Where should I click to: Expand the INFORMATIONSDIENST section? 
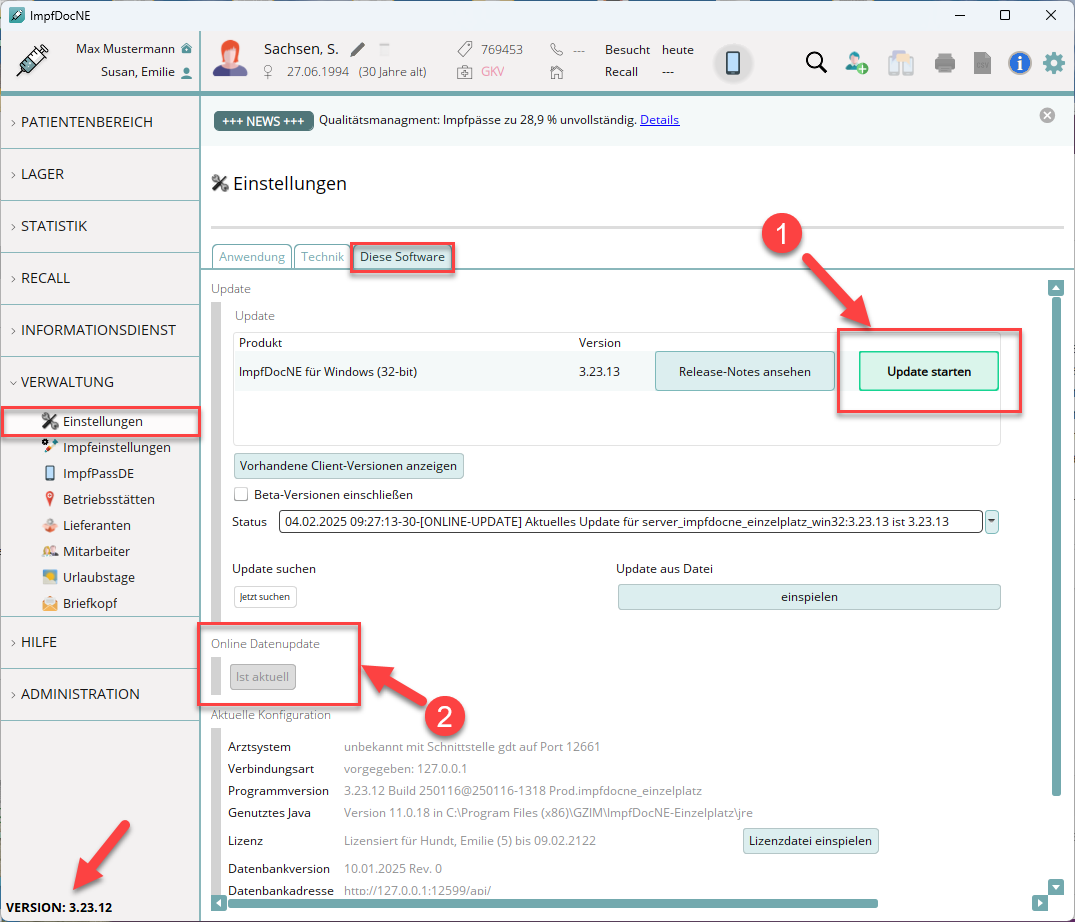click(x=100, y=330)
